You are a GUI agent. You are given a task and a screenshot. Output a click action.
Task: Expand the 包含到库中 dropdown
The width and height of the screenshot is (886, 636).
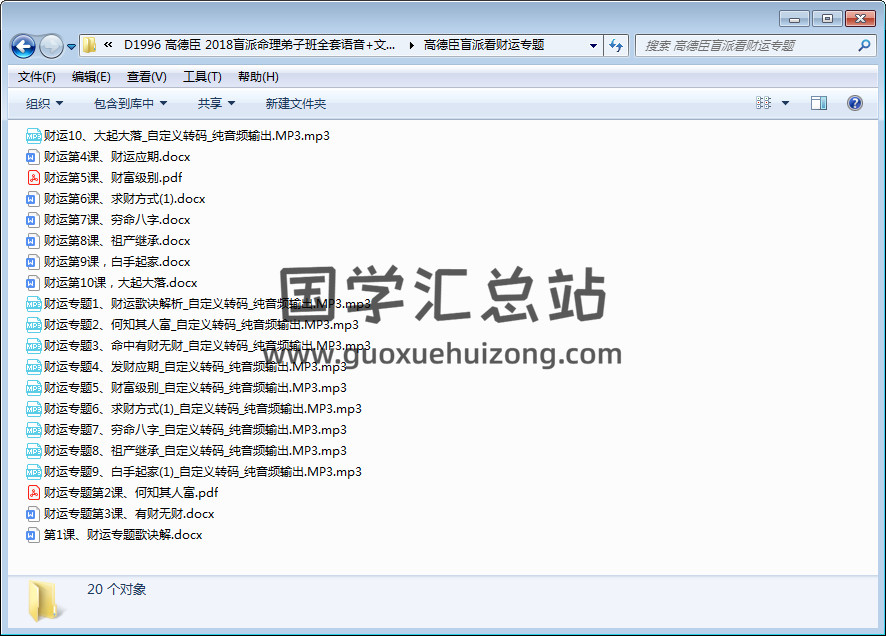131,103
